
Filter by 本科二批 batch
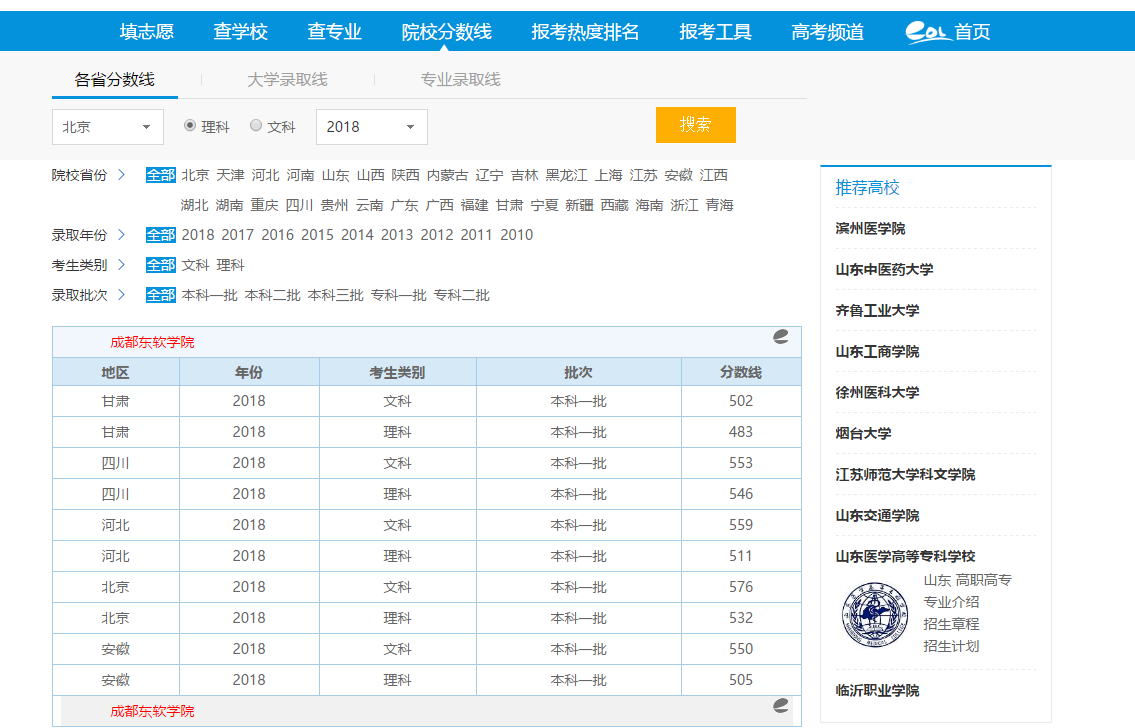(272, 295)
